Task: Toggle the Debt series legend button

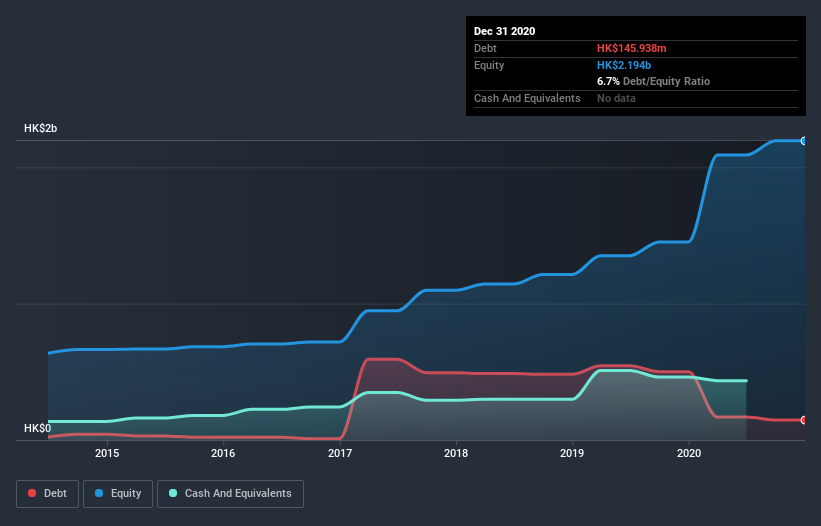Action: point(48,494)
